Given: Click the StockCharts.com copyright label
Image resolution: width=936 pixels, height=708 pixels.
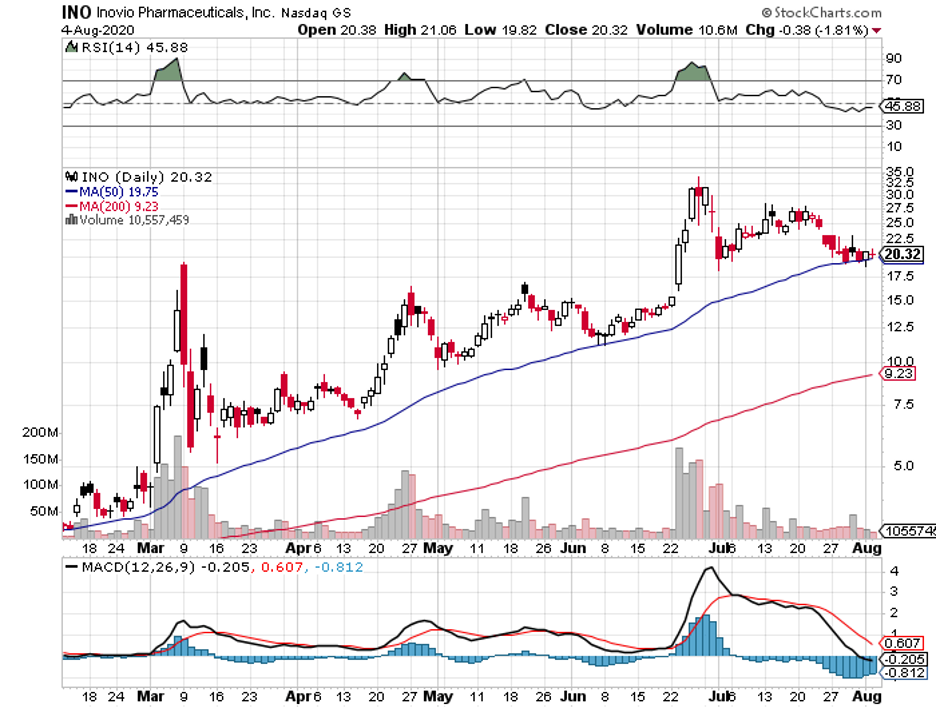Looking at the screenshot, I should click(821, 13).
